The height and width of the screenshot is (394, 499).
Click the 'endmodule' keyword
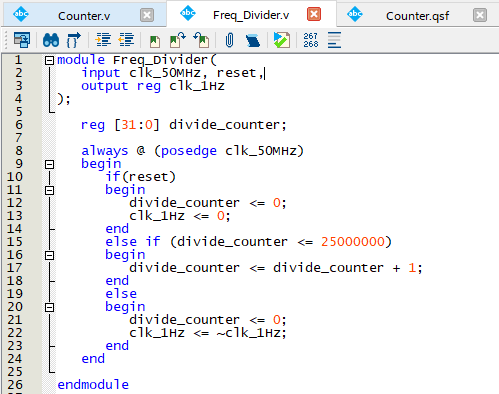tap(93, 385)
